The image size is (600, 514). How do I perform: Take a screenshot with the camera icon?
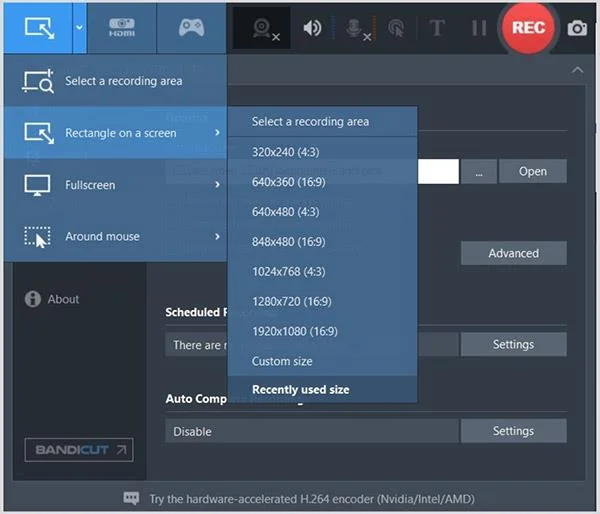(x=577, y=28)
